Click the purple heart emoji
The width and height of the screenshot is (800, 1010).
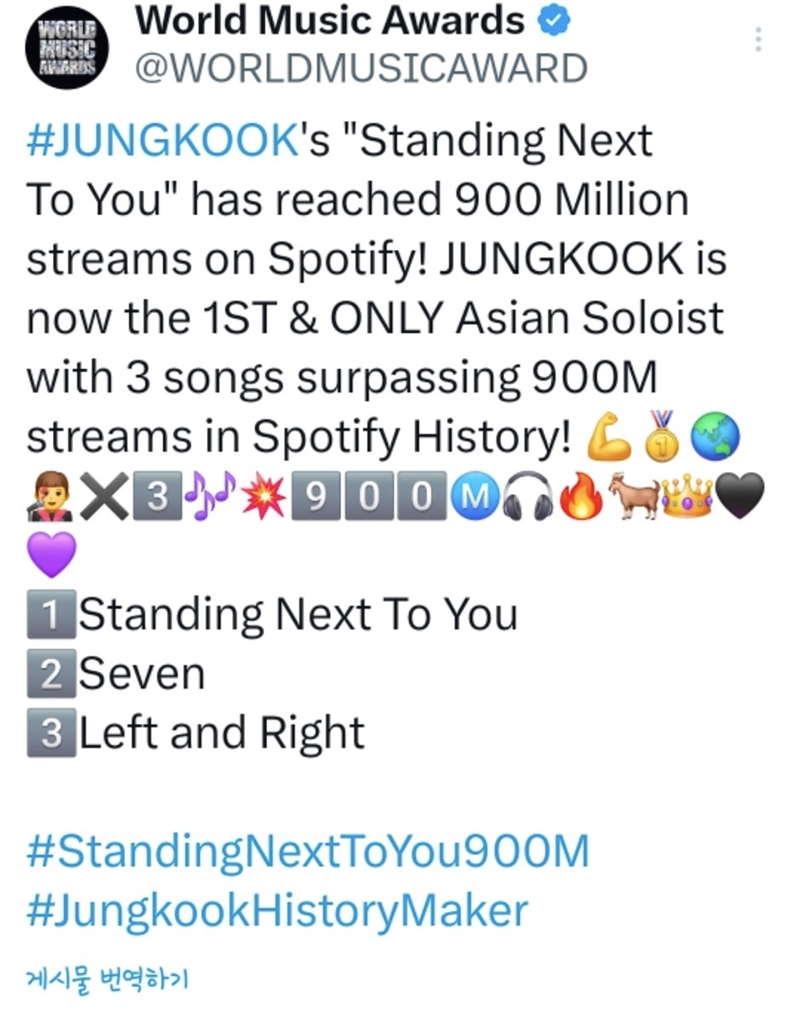pos(52,555)
